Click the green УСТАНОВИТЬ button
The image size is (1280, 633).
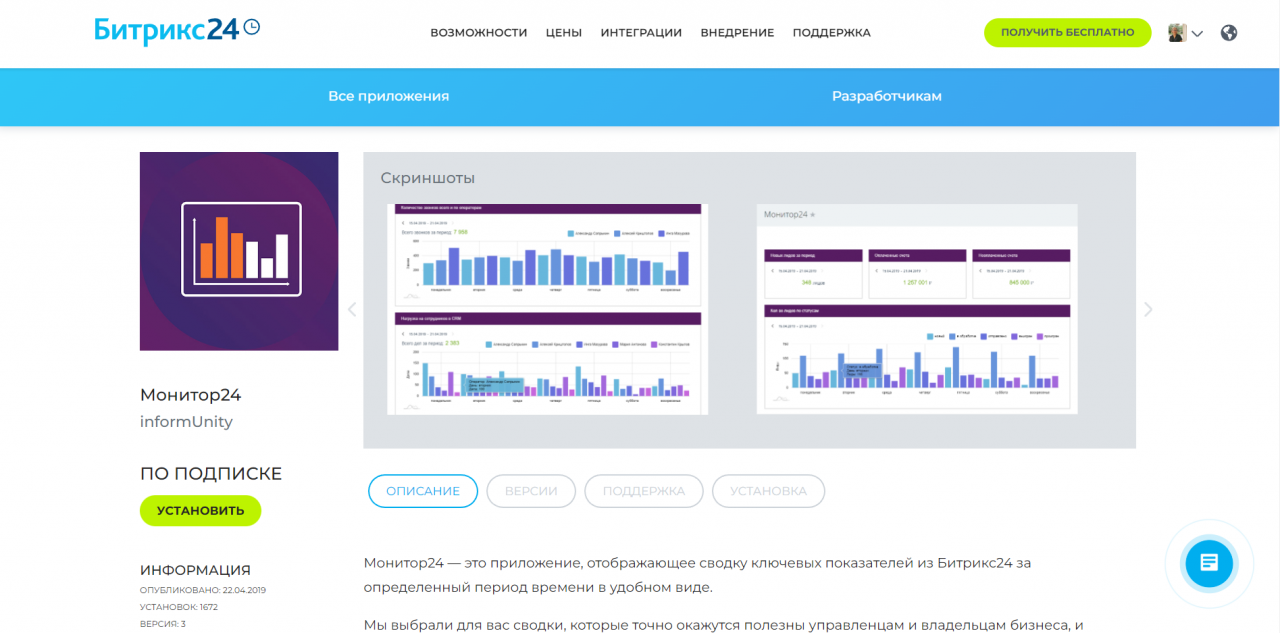200,510
